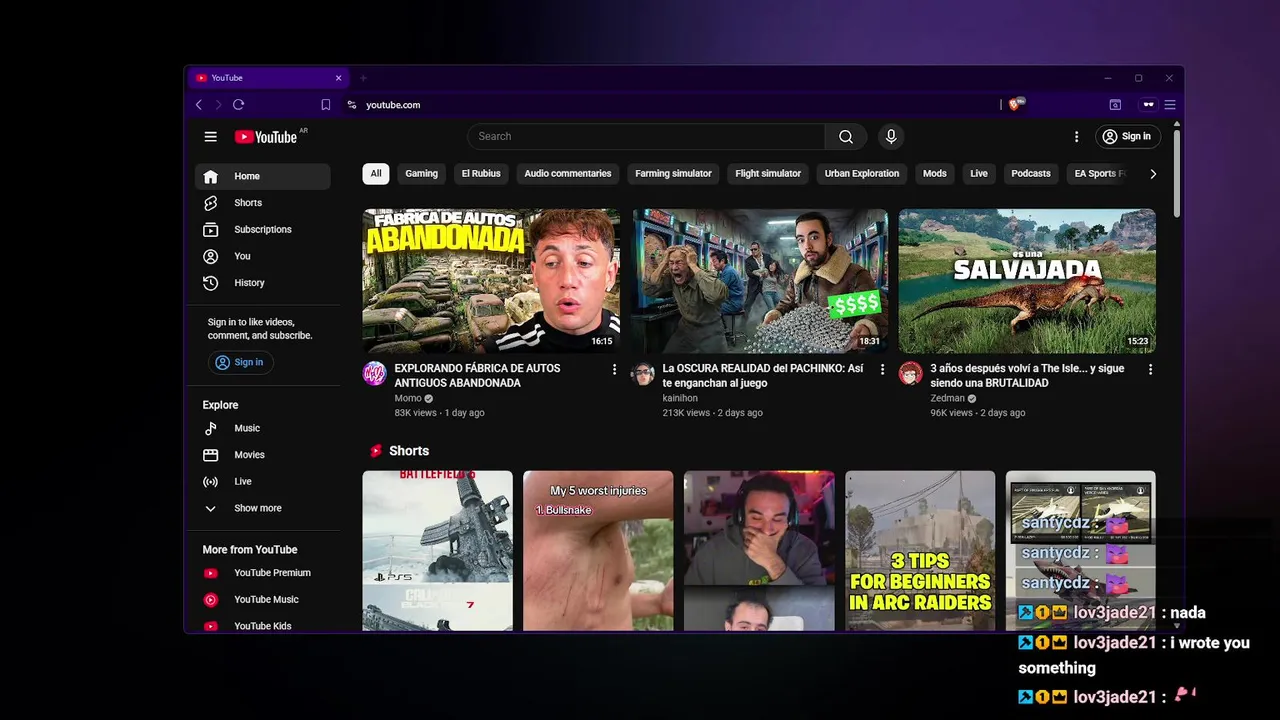Select the Audio commentaries chip

567,174
